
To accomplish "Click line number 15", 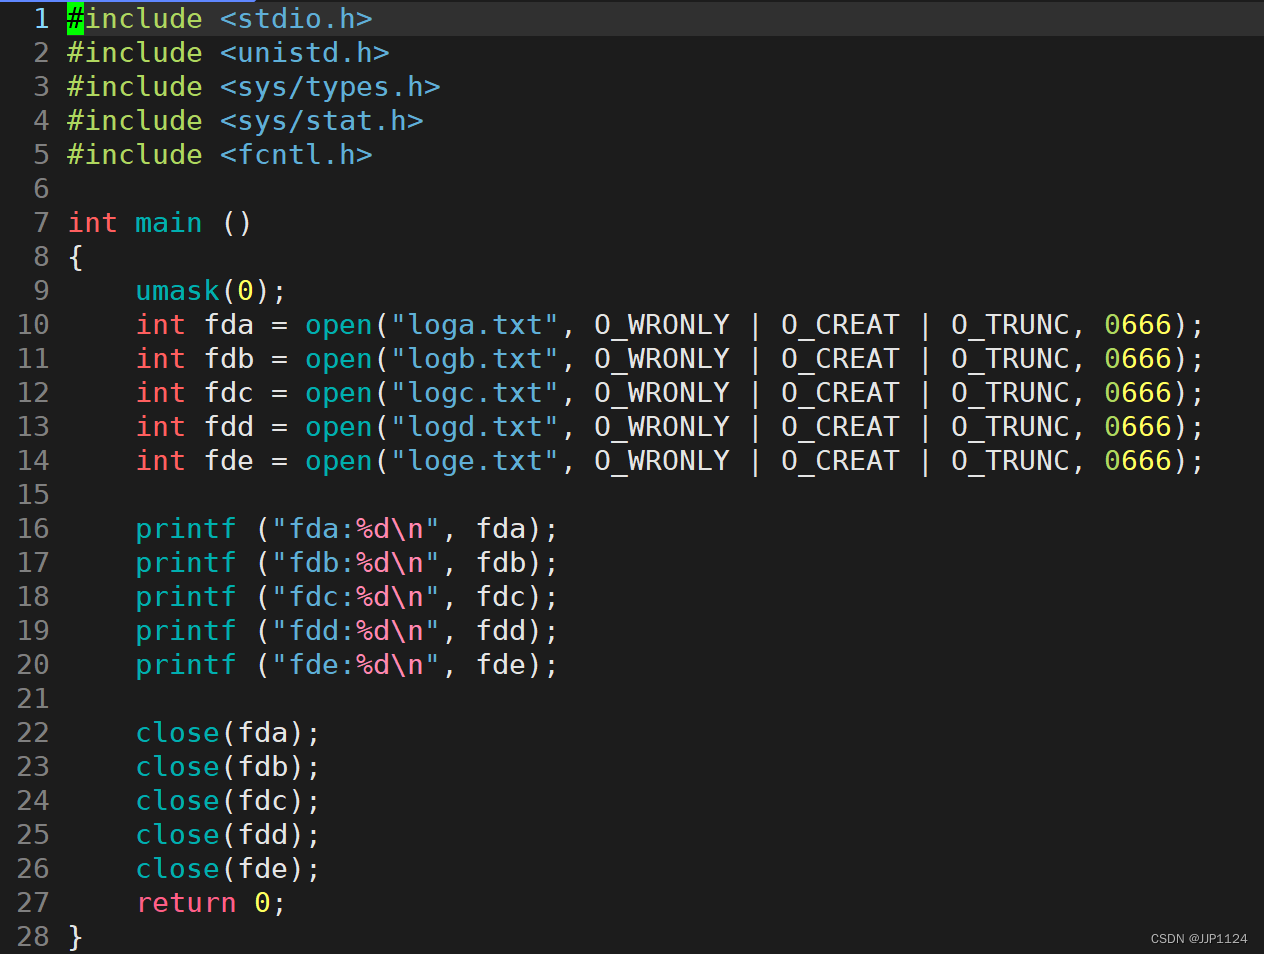I will (x=33, y=495).
